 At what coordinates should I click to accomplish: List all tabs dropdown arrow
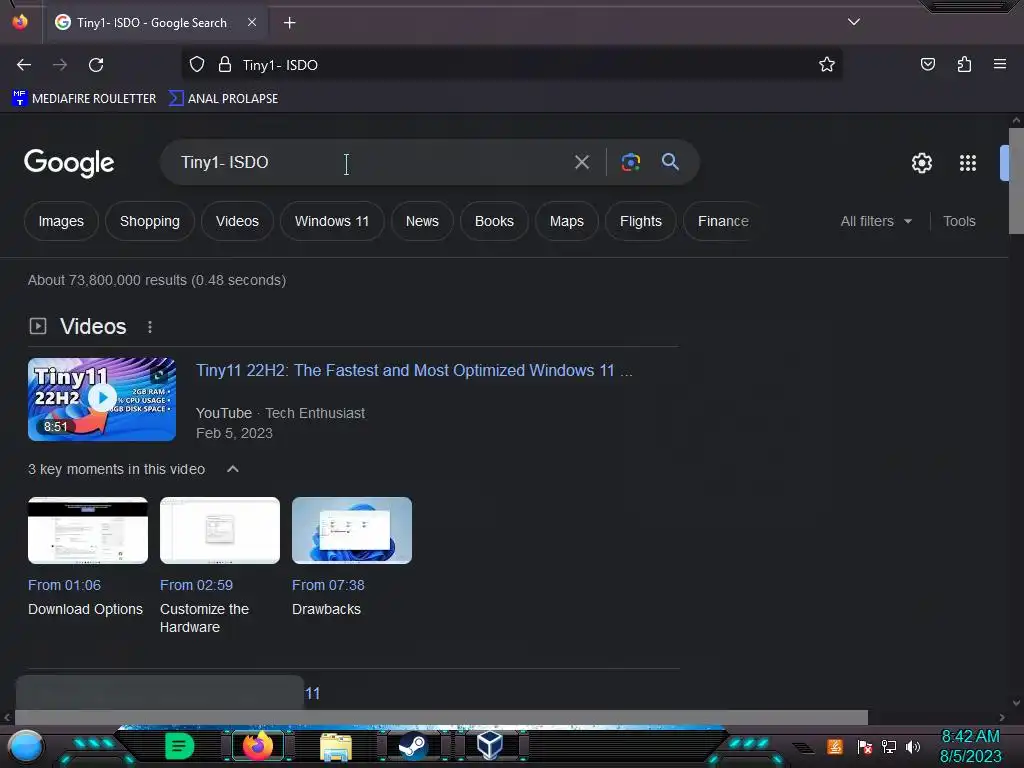point(854,22)
